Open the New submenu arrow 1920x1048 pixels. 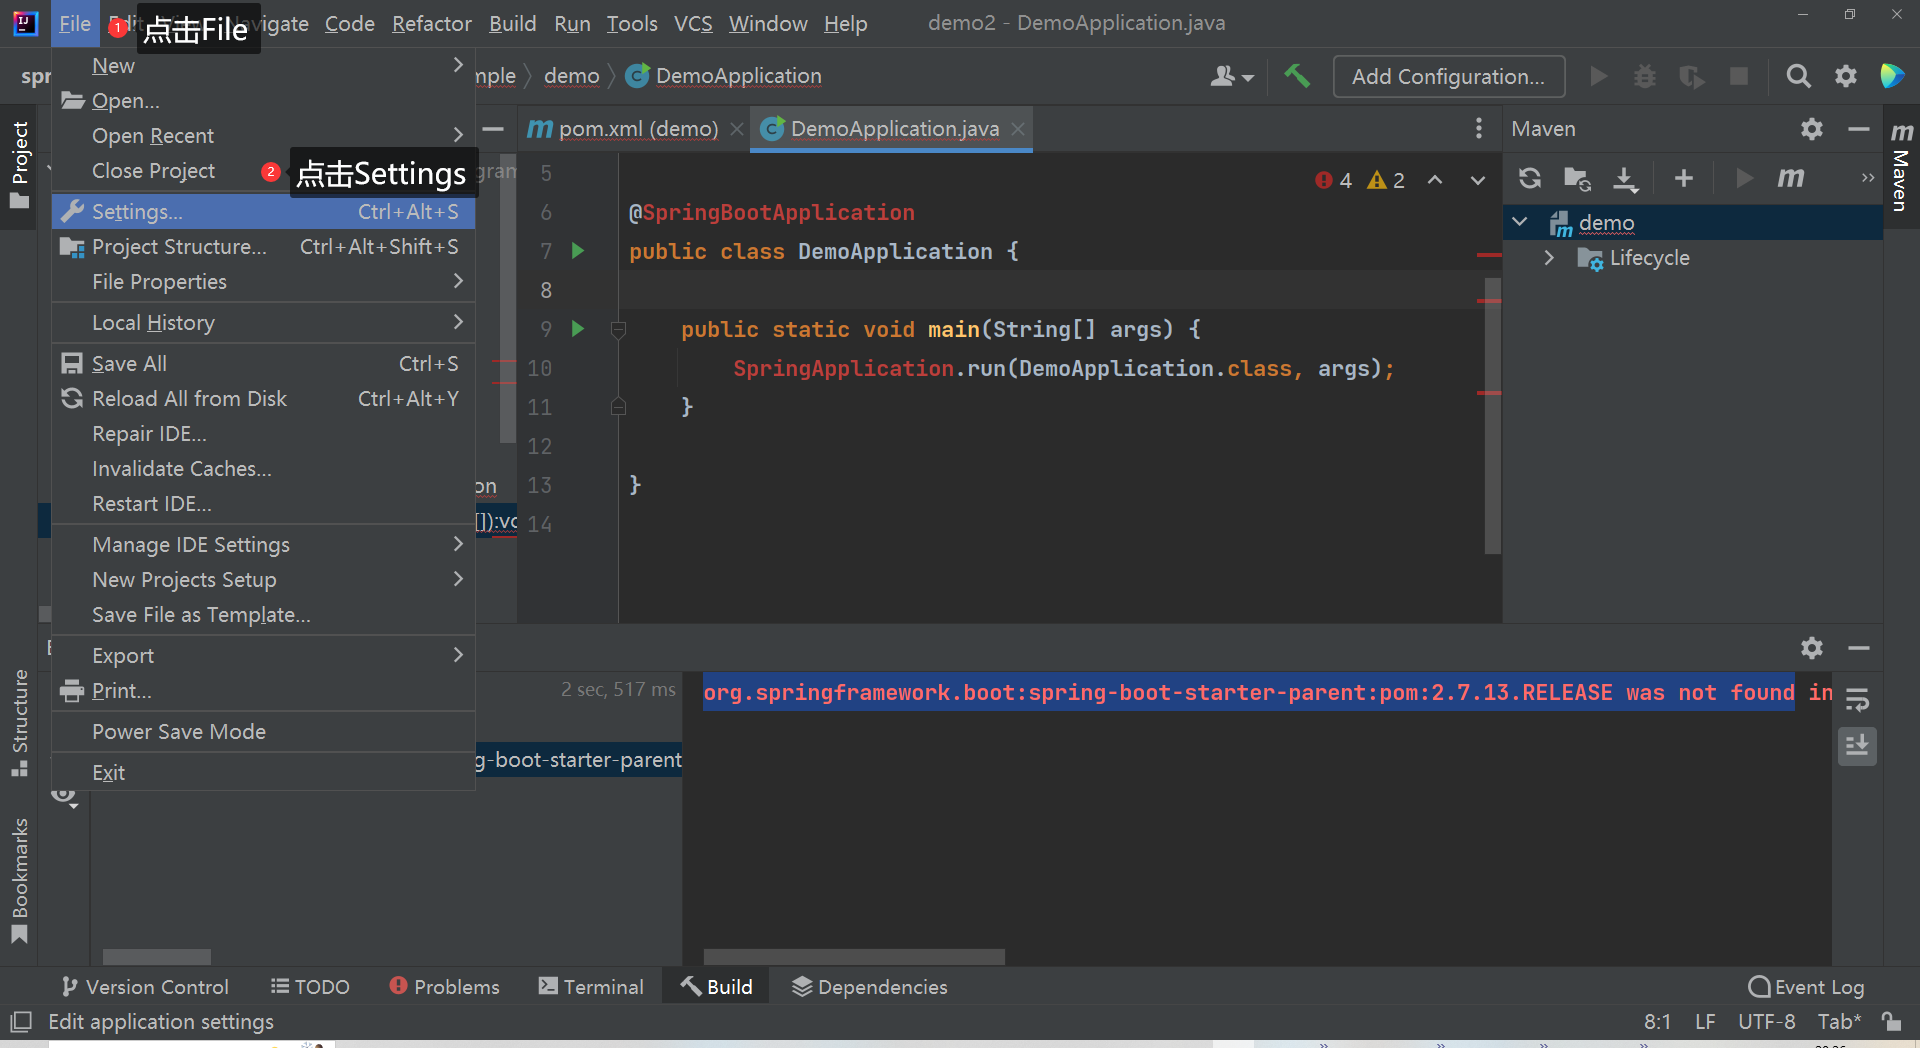coord(458,65)
